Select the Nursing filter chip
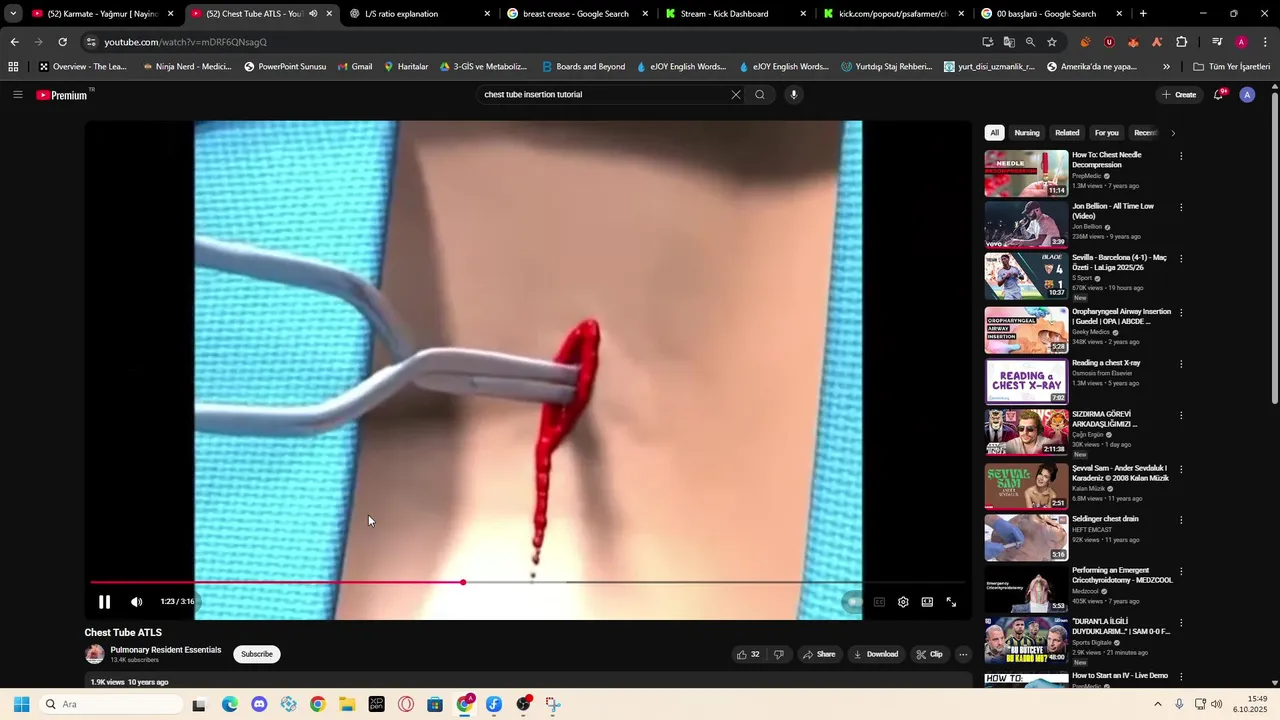1280x720 pixels. [x=1027, y=133]
